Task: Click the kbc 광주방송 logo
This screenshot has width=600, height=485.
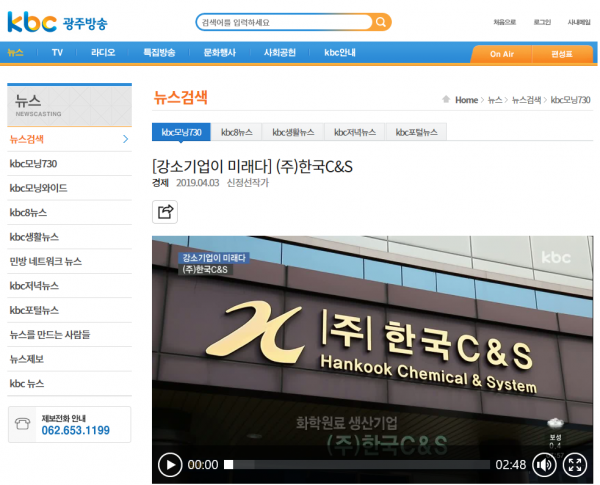Action: coord(57,22)
